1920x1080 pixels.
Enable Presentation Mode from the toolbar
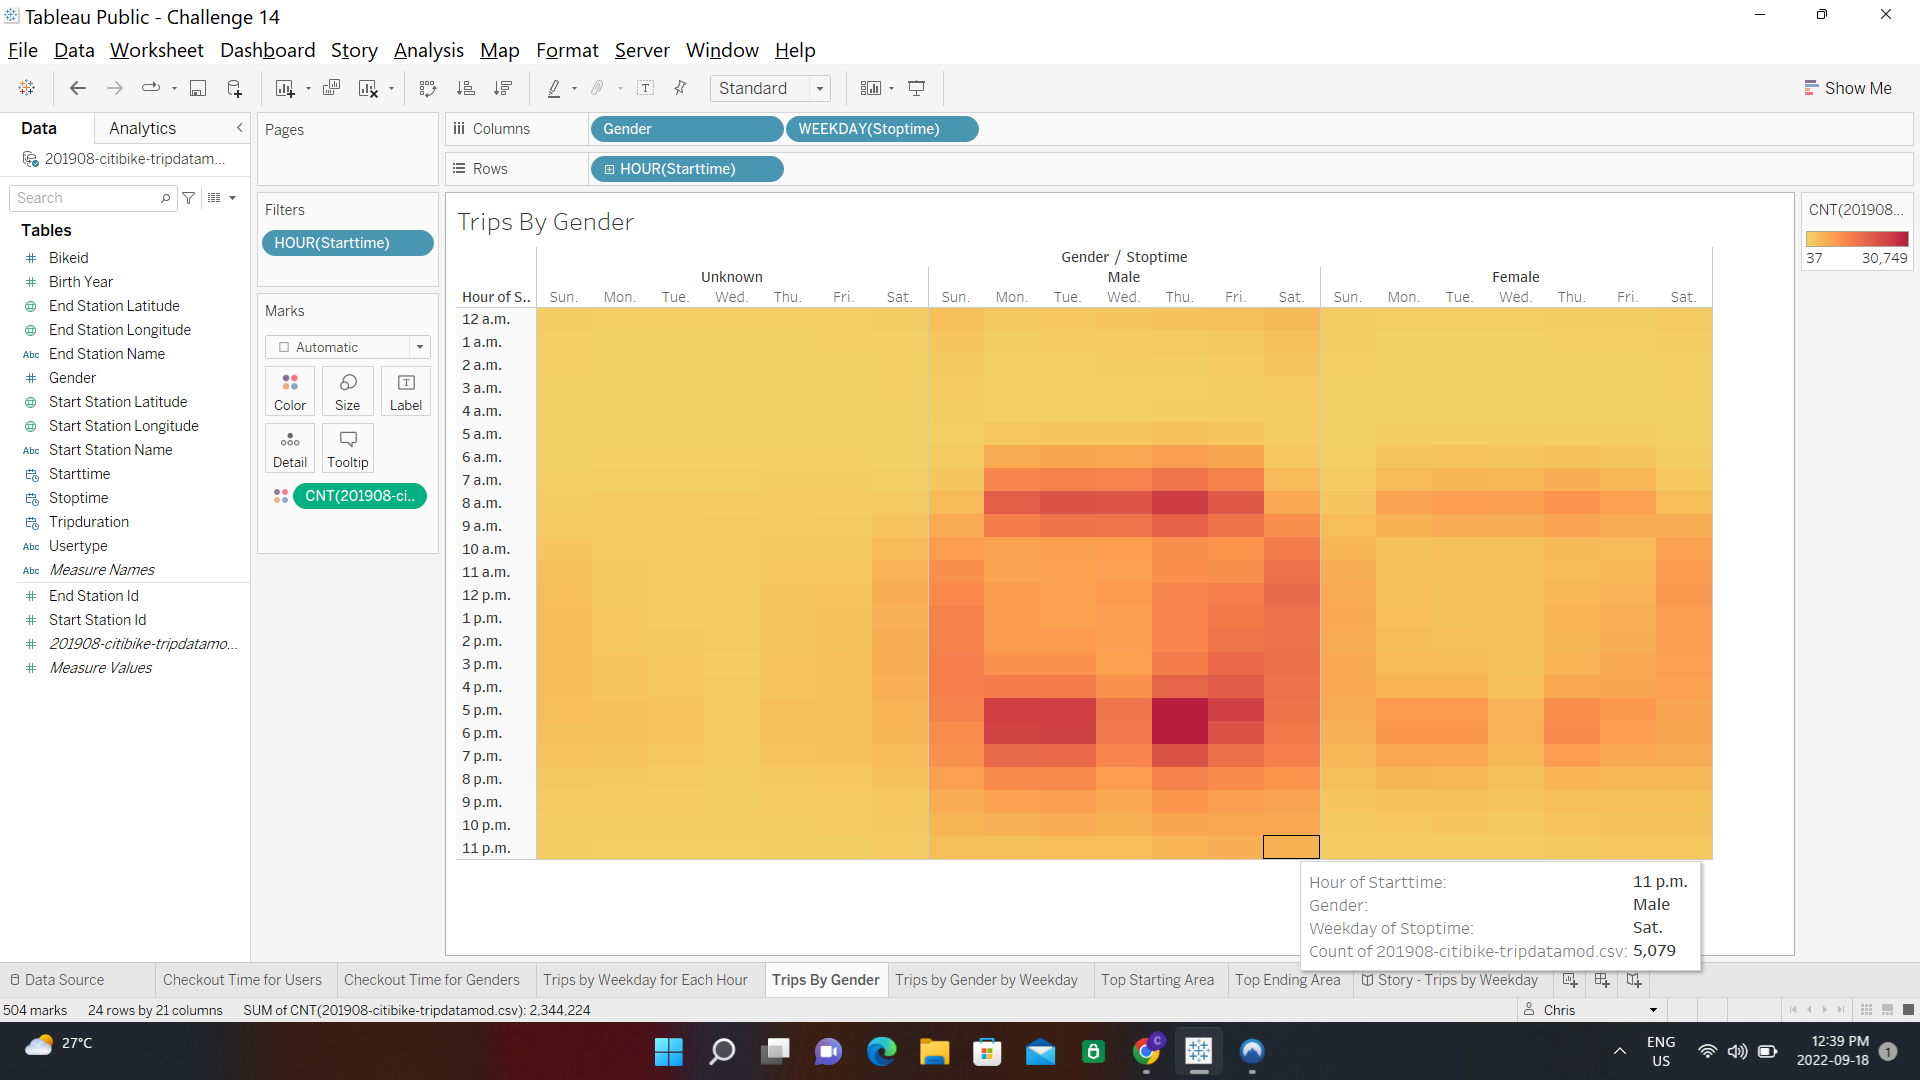coord(917,88)
